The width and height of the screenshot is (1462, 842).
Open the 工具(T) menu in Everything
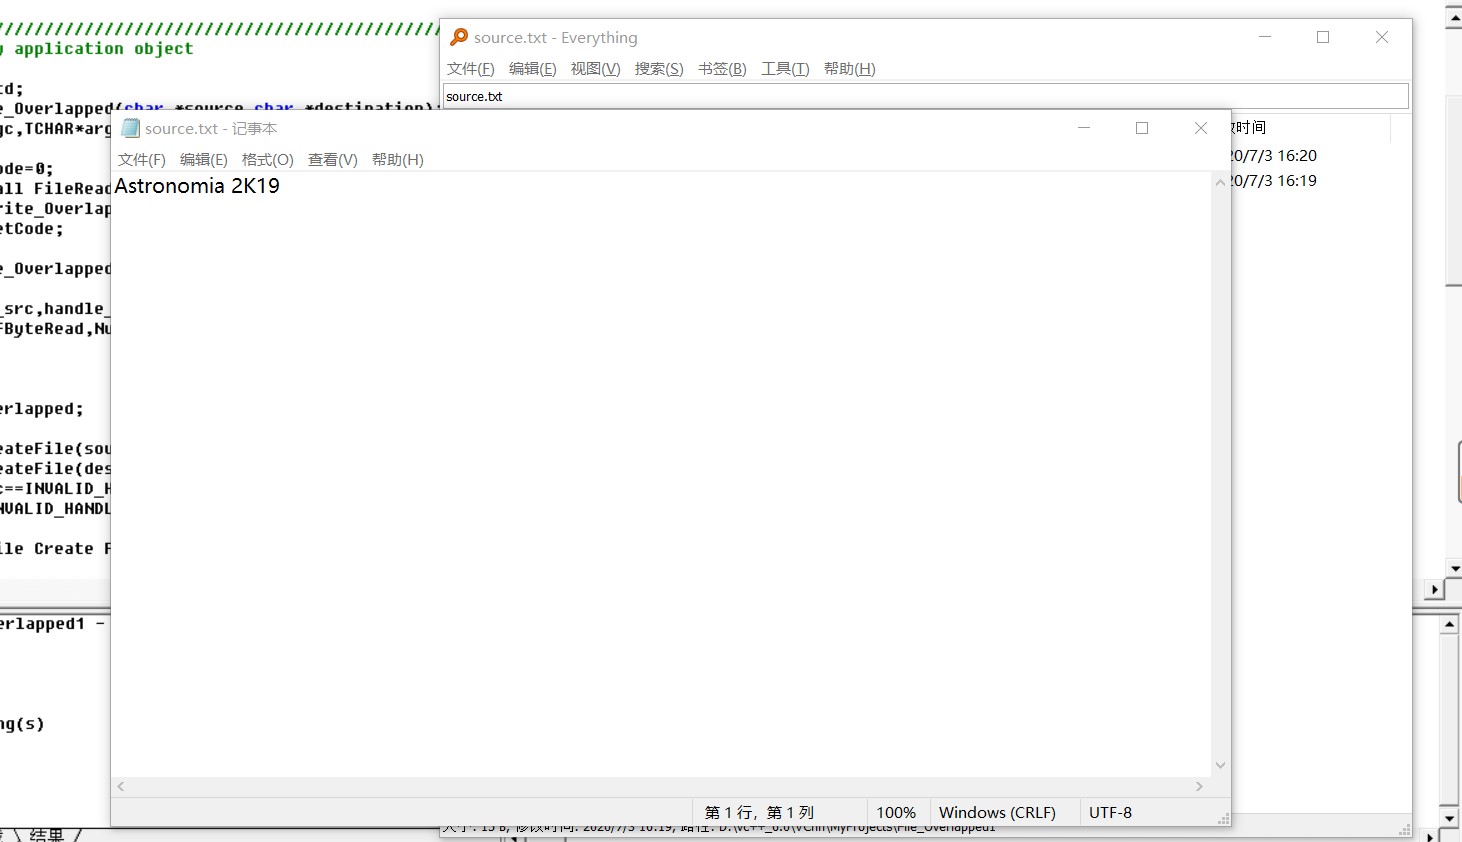786,69
